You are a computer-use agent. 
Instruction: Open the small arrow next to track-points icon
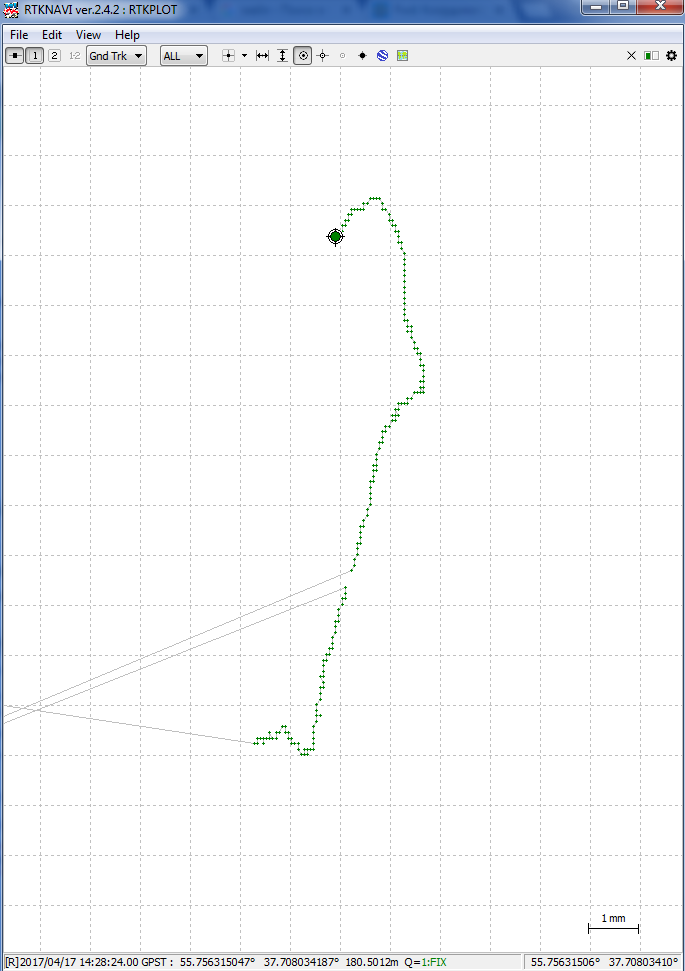(x=244, y=56)
